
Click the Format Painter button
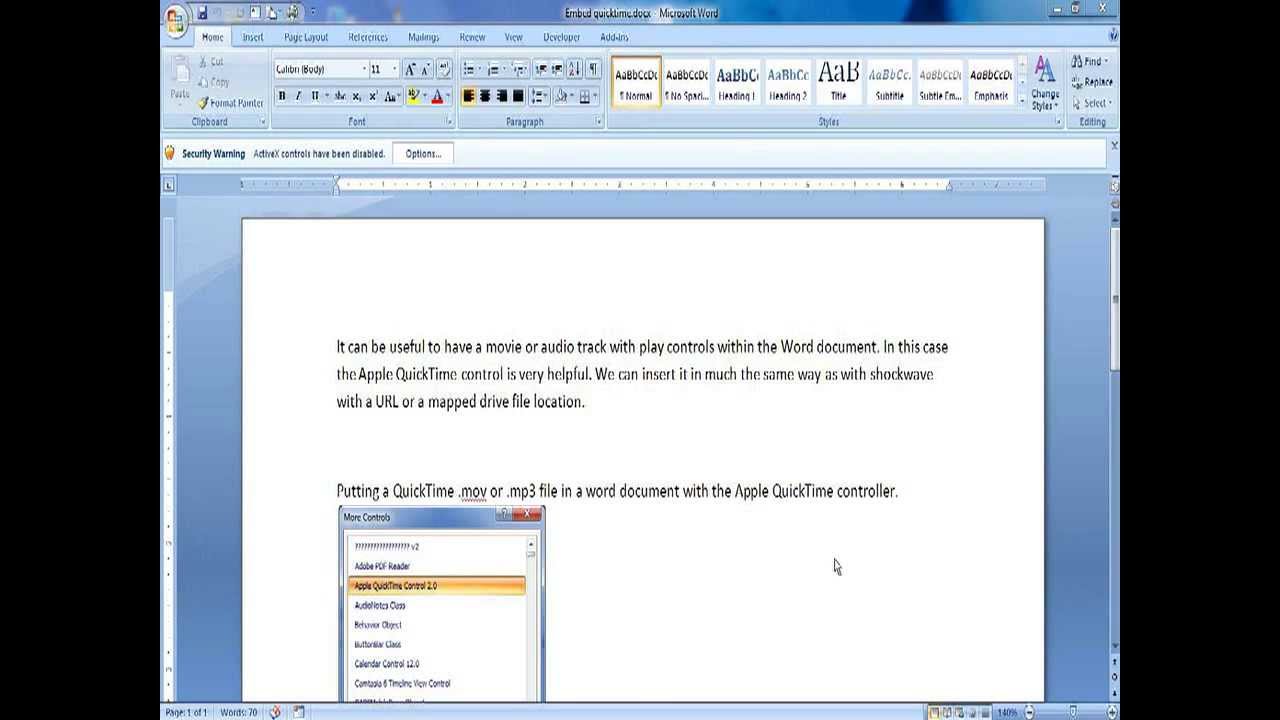231,103
